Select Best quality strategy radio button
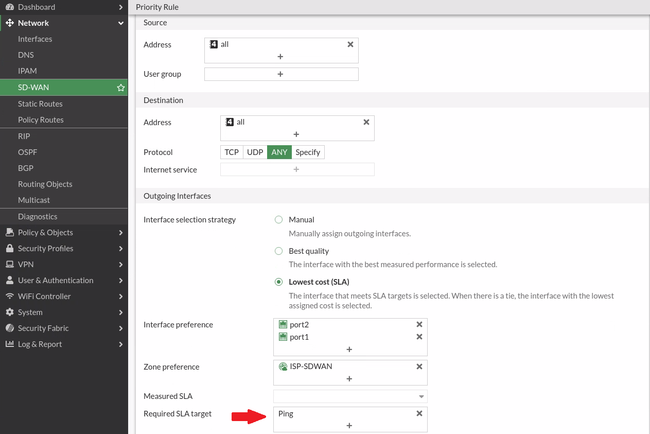650x434 pixels. coord(279,251)
